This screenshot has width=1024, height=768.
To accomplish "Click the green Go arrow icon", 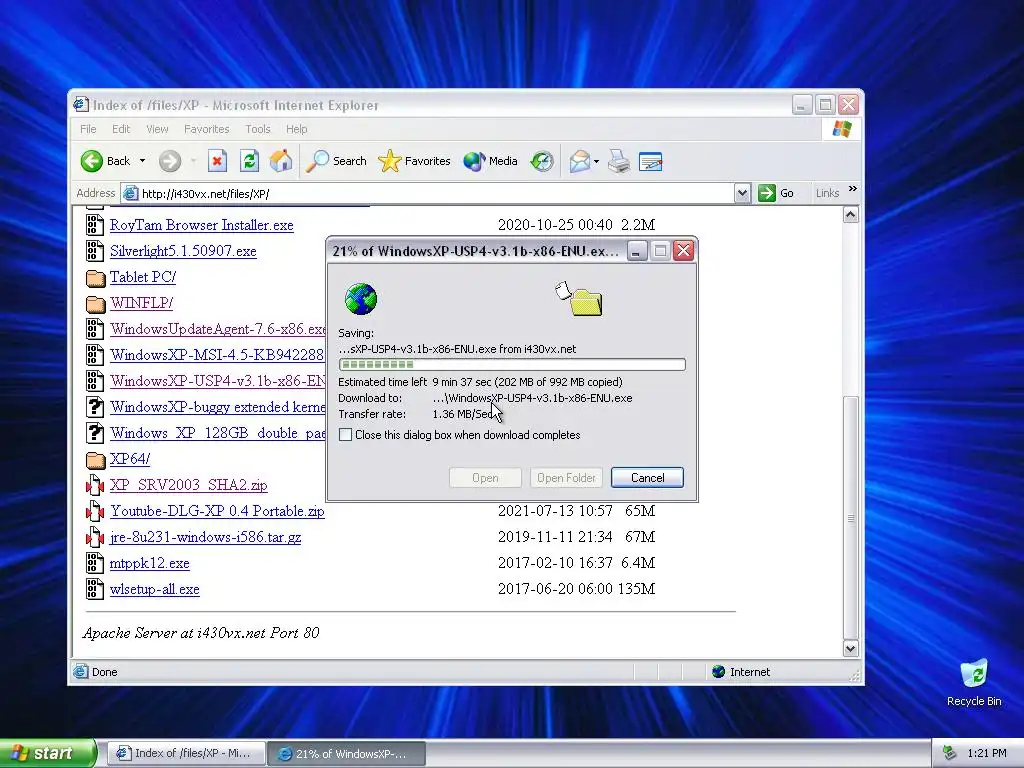I will coord(767,193).
